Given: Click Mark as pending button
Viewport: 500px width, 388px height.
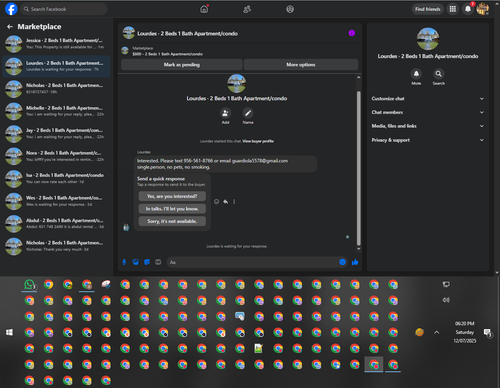Looking at the screenshot, I should pos(182,65).
